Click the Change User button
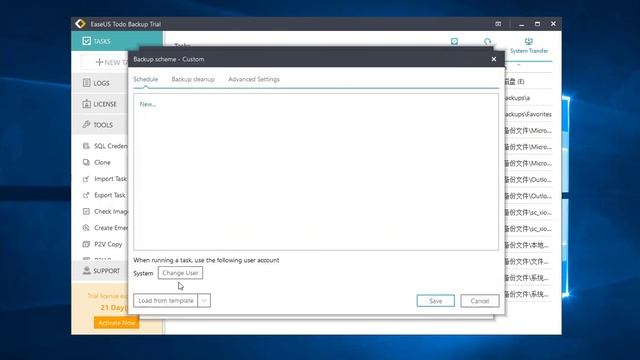The width and height of the screenshot is (640, 360). 180,273
